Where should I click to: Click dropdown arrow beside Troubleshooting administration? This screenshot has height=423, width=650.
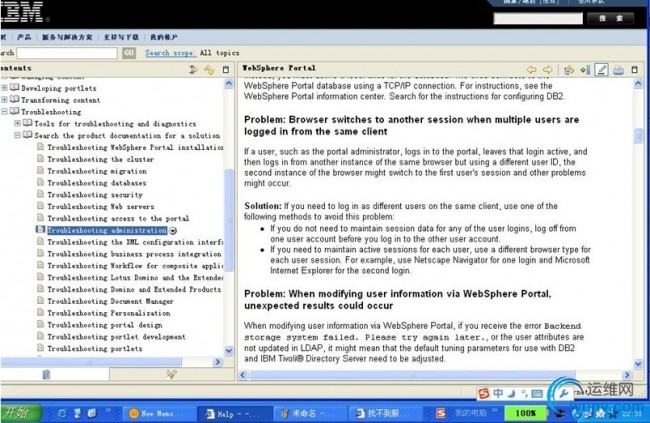coord(173,231)
